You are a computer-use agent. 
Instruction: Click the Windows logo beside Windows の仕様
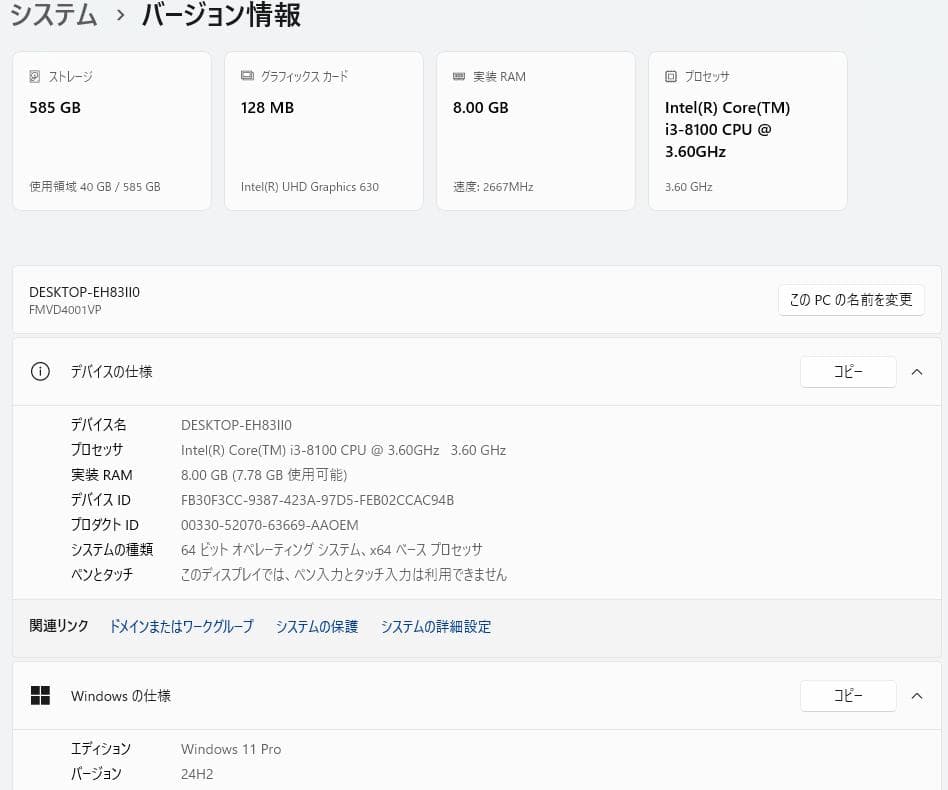pos(40,696)
